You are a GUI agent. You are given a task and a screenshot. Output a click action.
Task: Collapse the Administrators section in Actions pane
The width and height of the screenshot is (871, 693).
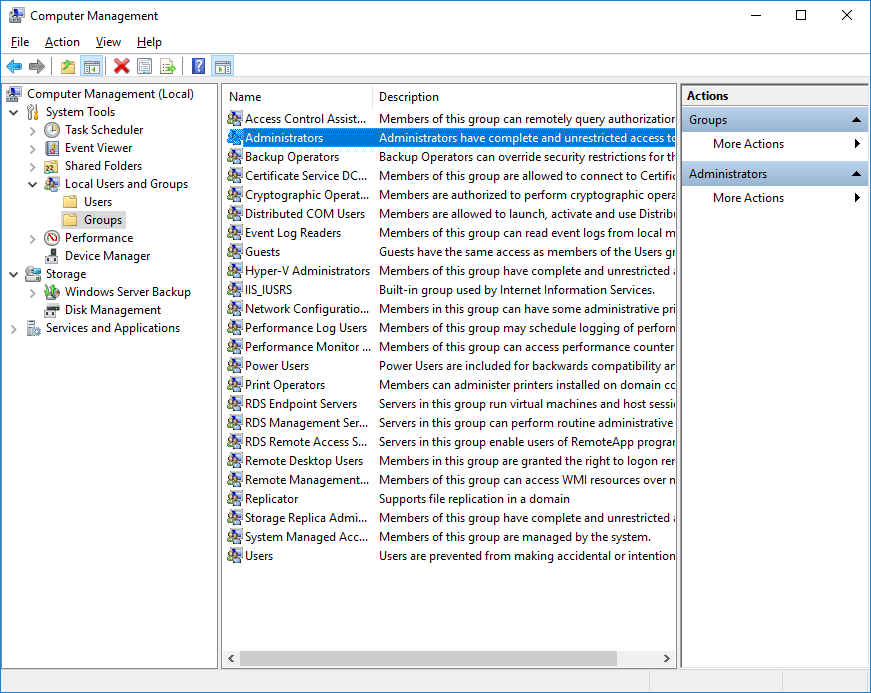[x=857, y=174]
